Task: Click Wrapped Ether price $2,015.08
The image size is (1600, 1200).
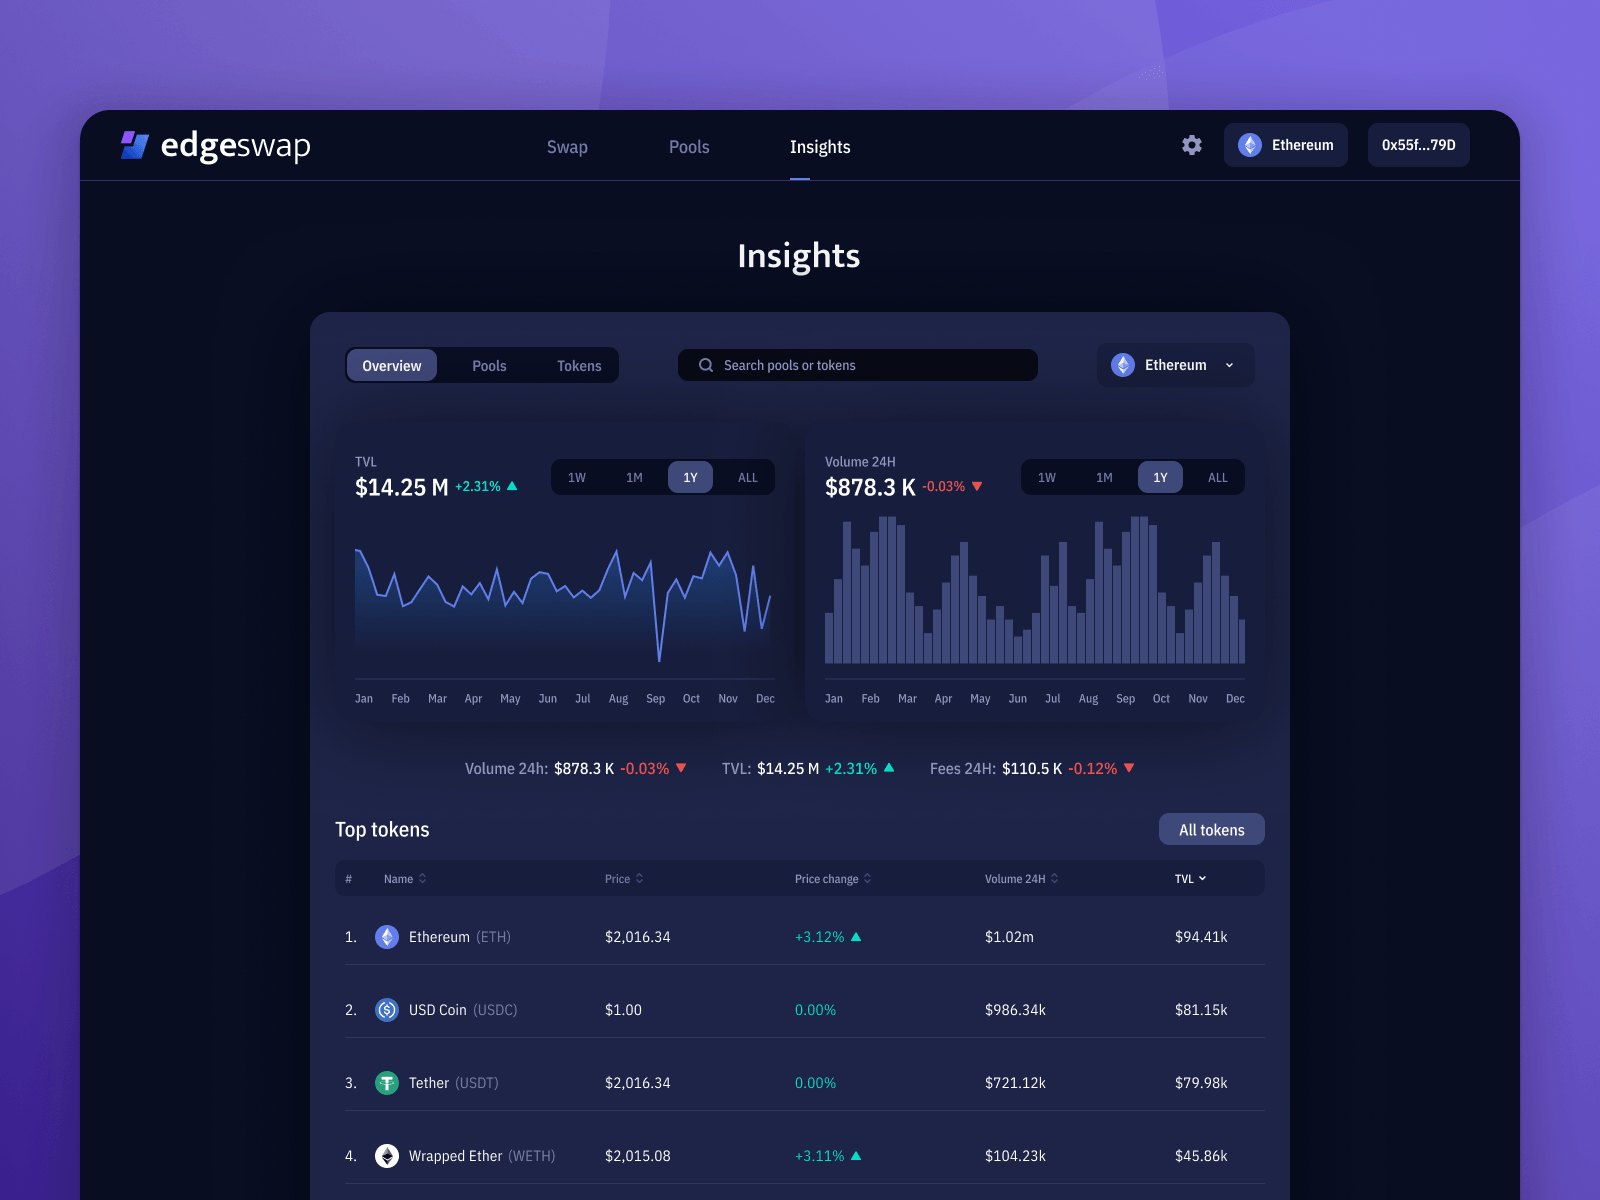Action: click(638, 1156)
